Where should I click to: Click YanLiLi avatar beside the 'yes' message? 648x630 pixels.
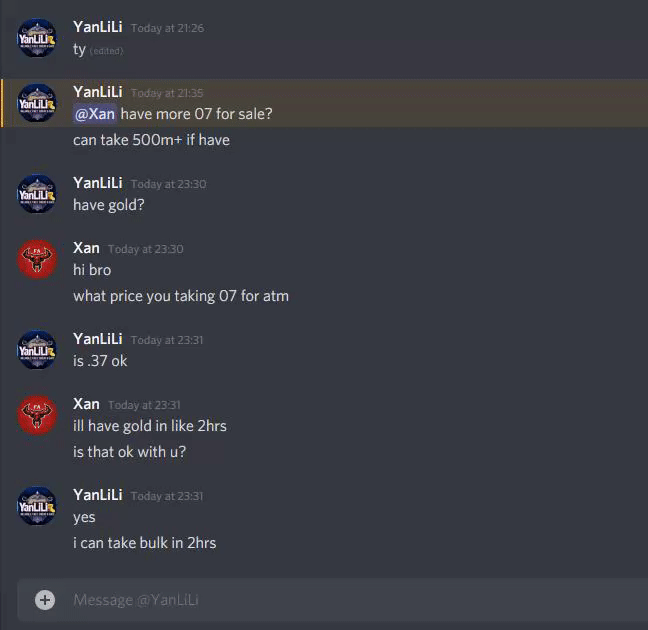point(37,506)
